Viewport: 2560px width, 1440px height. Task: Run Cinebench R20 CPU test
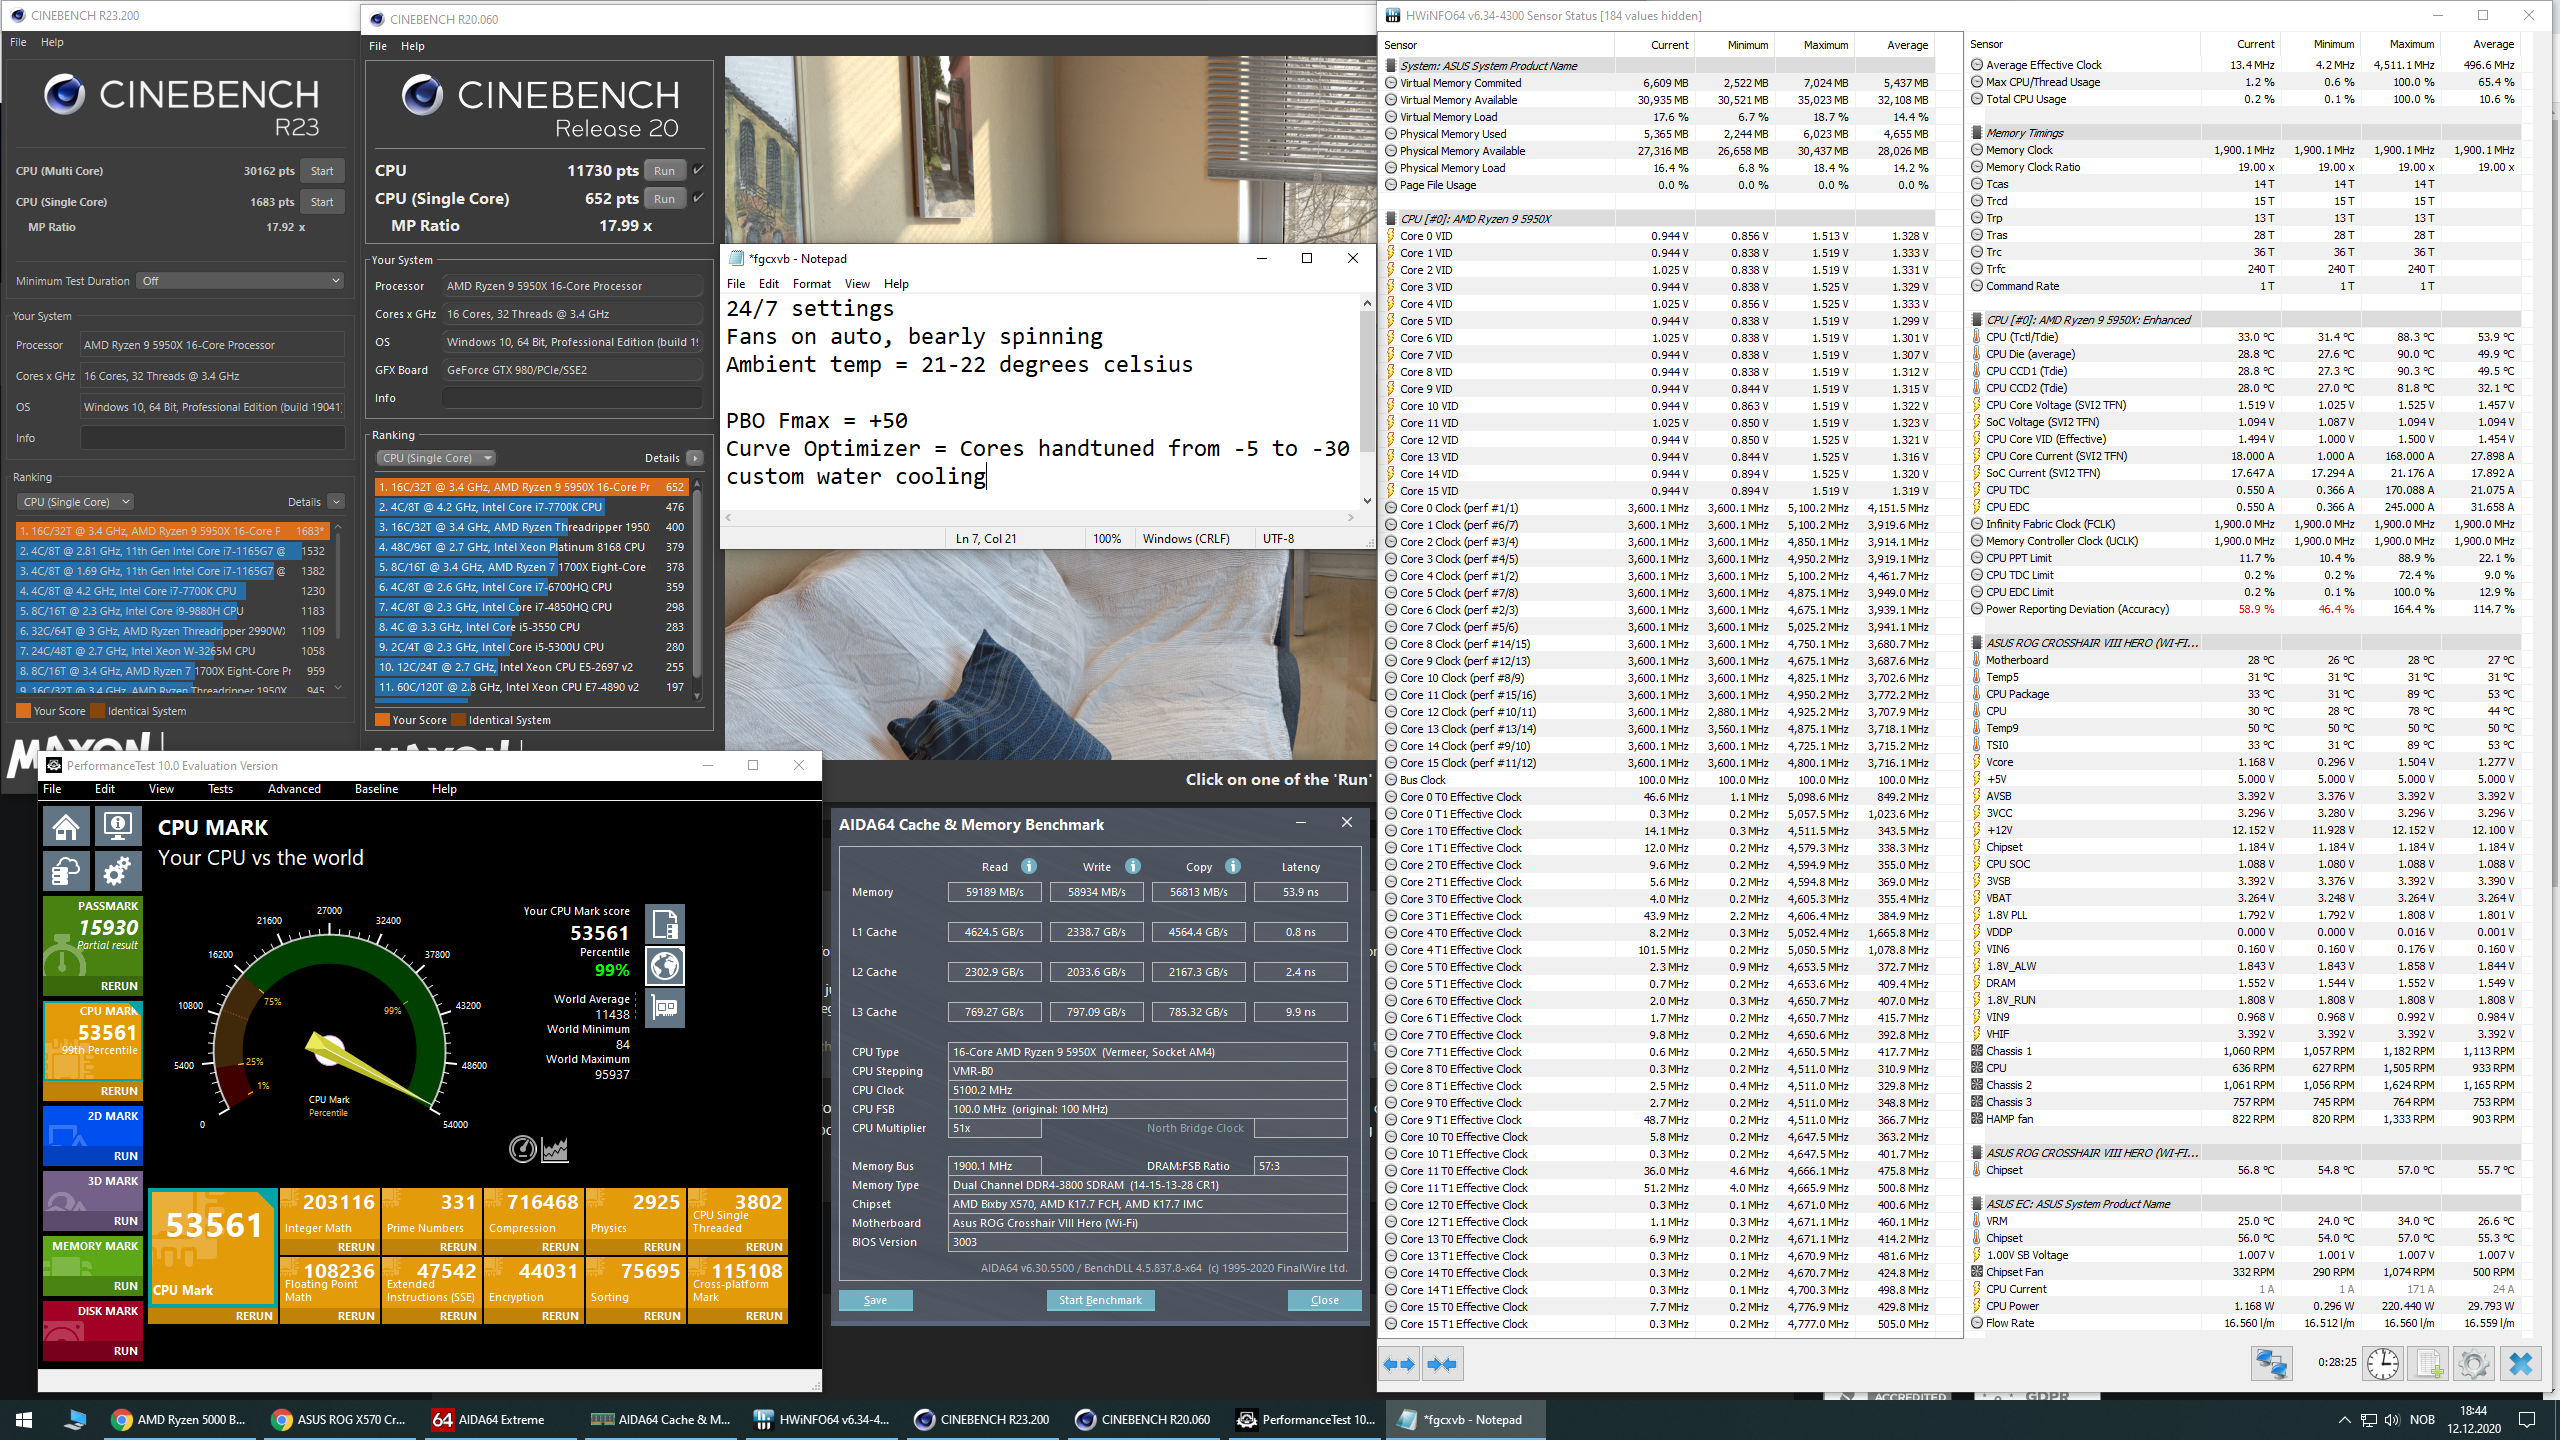665,171
